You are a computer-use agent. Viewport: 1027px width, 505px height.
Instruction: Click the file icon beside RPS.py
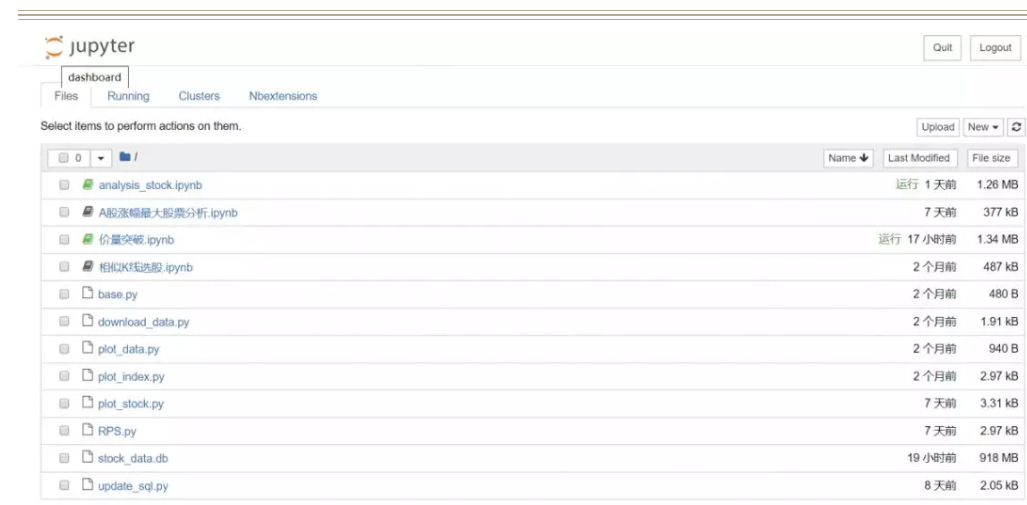pyautogui.click(x=87, y=430)
